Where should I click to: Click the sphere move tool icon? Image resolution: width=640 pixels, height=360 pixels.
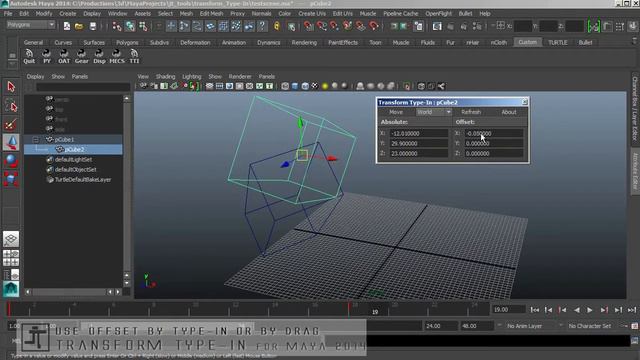[x=11, y=161]
